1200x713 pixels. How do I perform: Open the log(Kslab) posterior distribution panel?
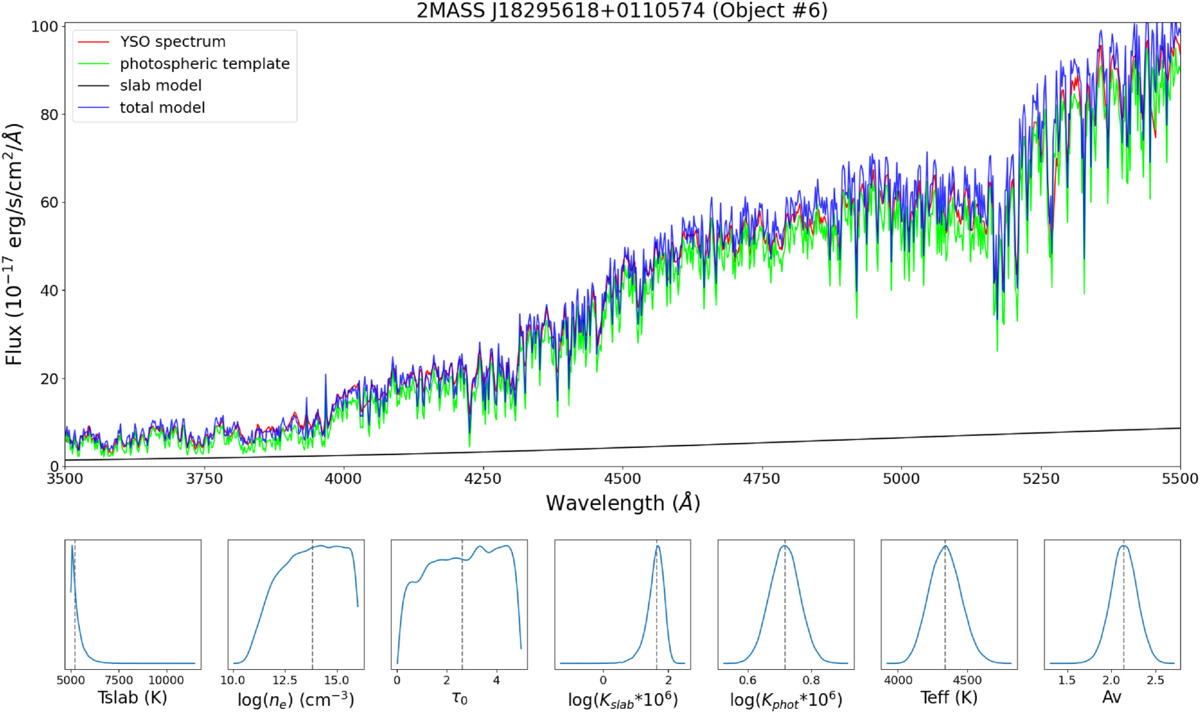tap(622, 604)
